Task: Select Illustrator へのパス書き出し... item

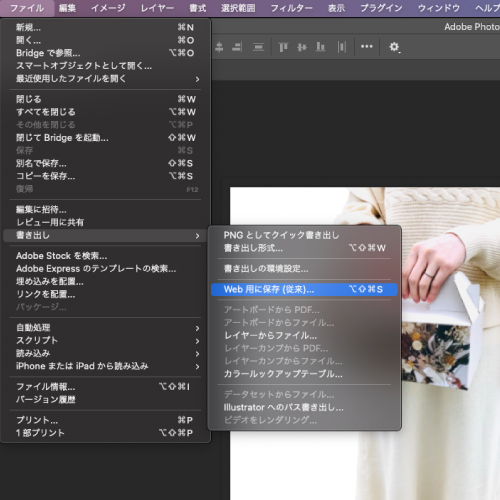Action: tap(304, 407)
